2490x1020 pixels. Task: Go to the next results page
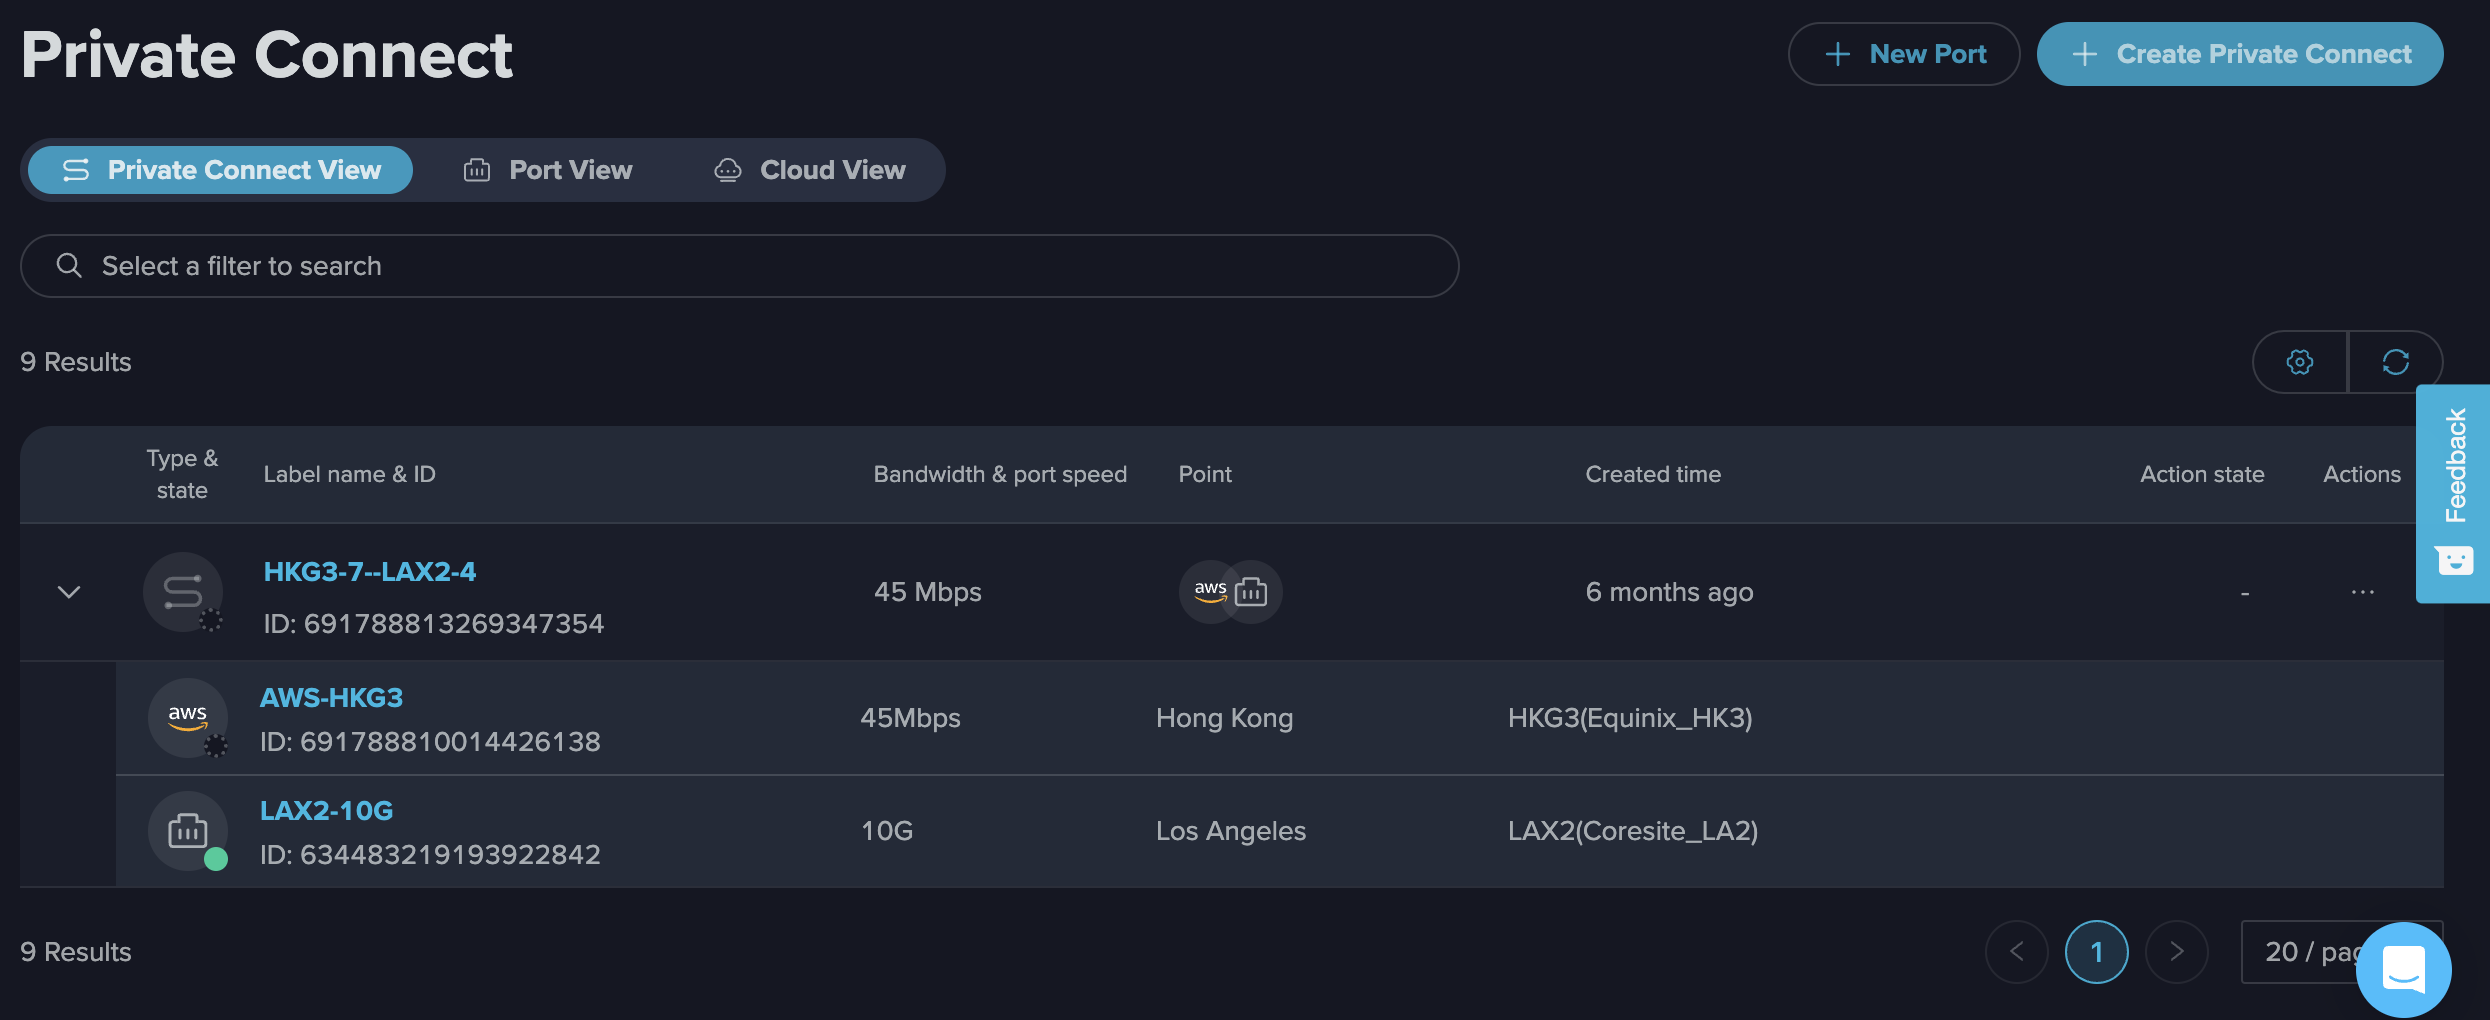(x=2176, y=952)
